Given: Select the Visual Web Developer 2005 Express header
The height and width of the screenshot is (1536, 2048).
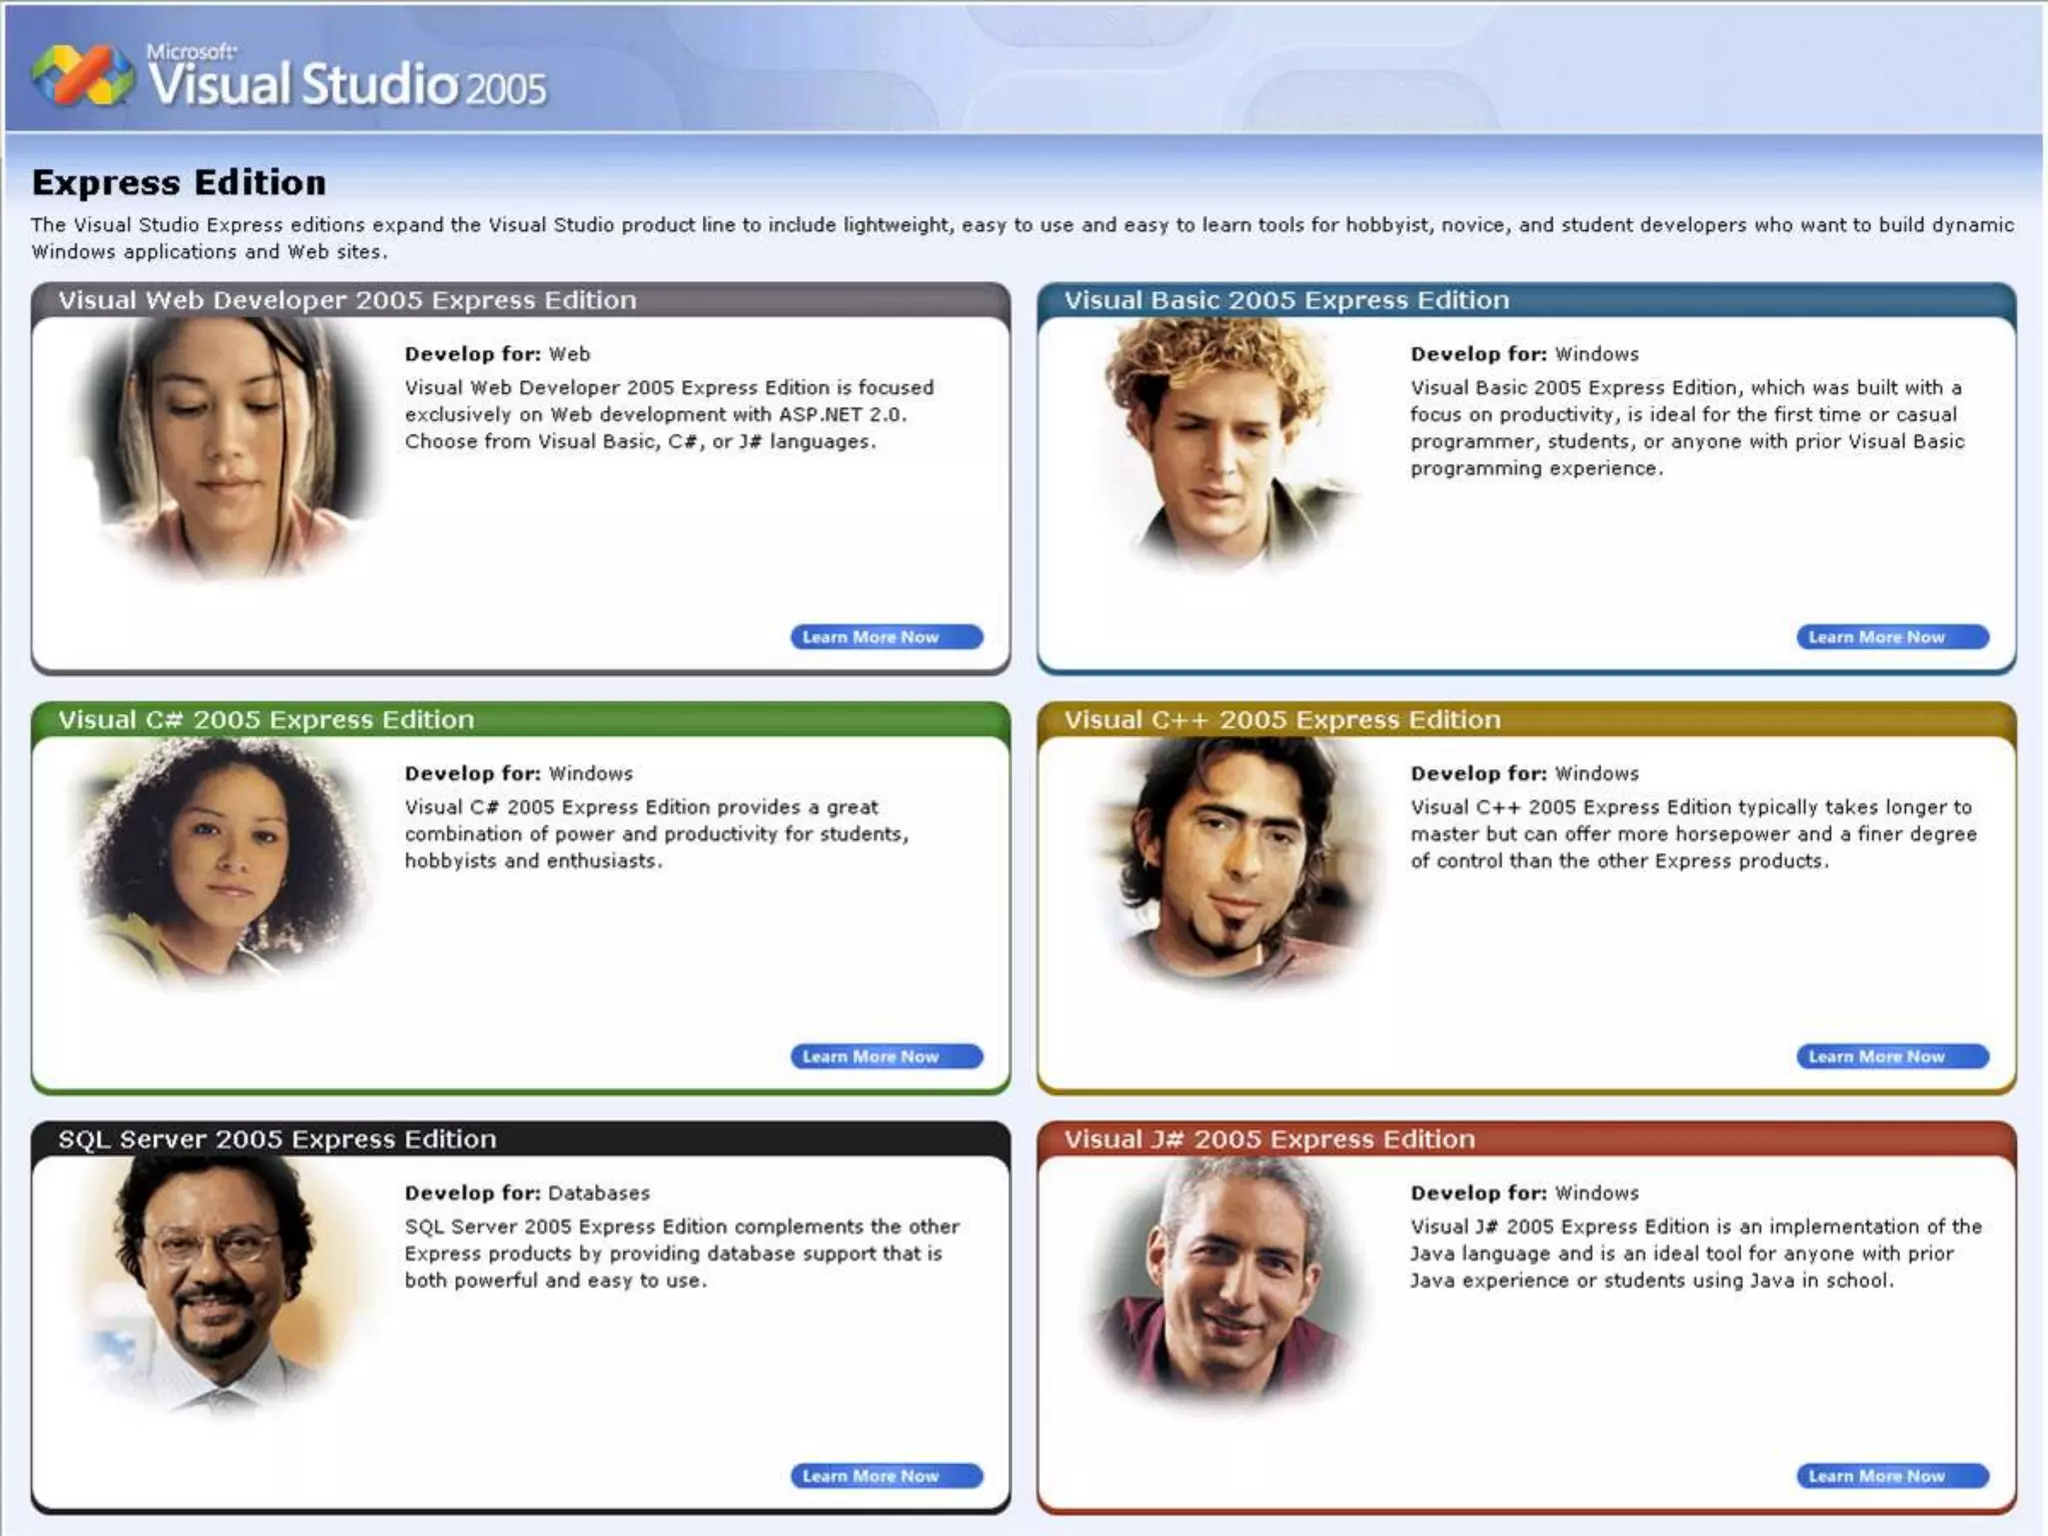Looking at the screenshot, I should 347,300.
